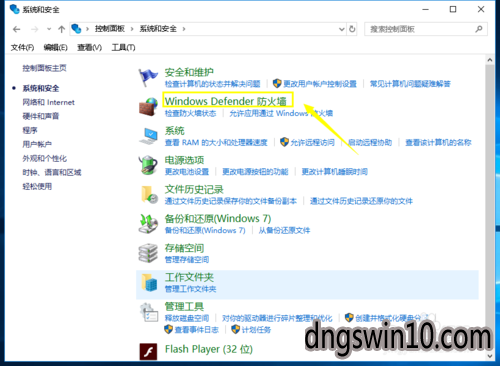Open Windows Defender 防火墙 heading link
Image resolution: width=500 pixels, height=366 pixels.
[226, 101]
